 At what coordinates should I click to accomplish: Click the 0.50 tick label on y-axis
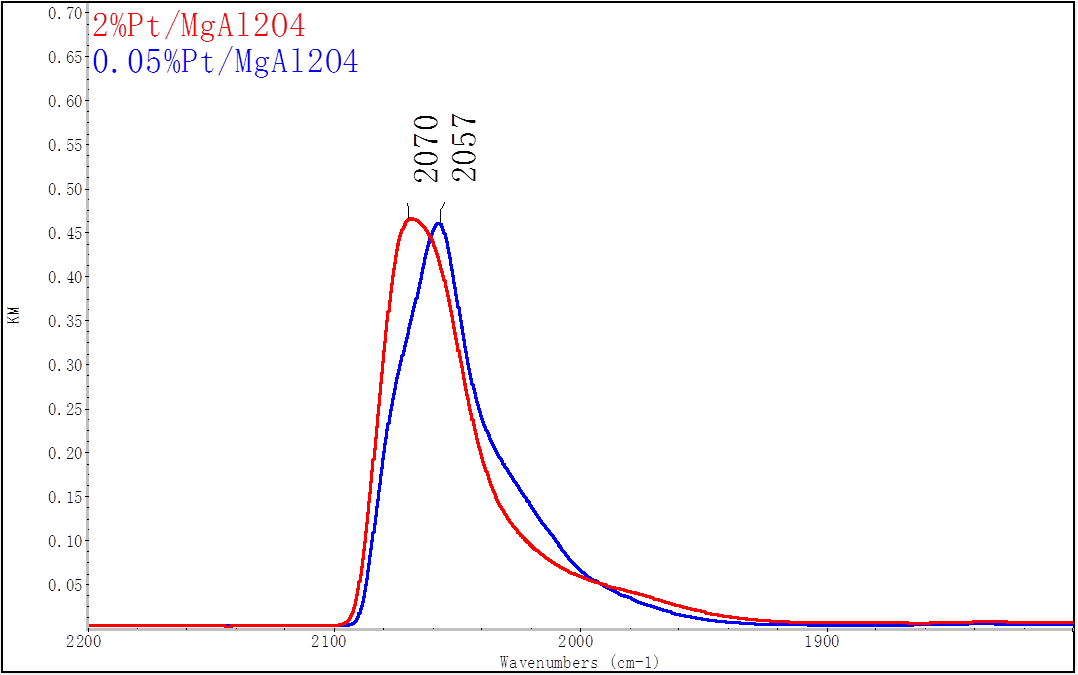pos(66,189)
